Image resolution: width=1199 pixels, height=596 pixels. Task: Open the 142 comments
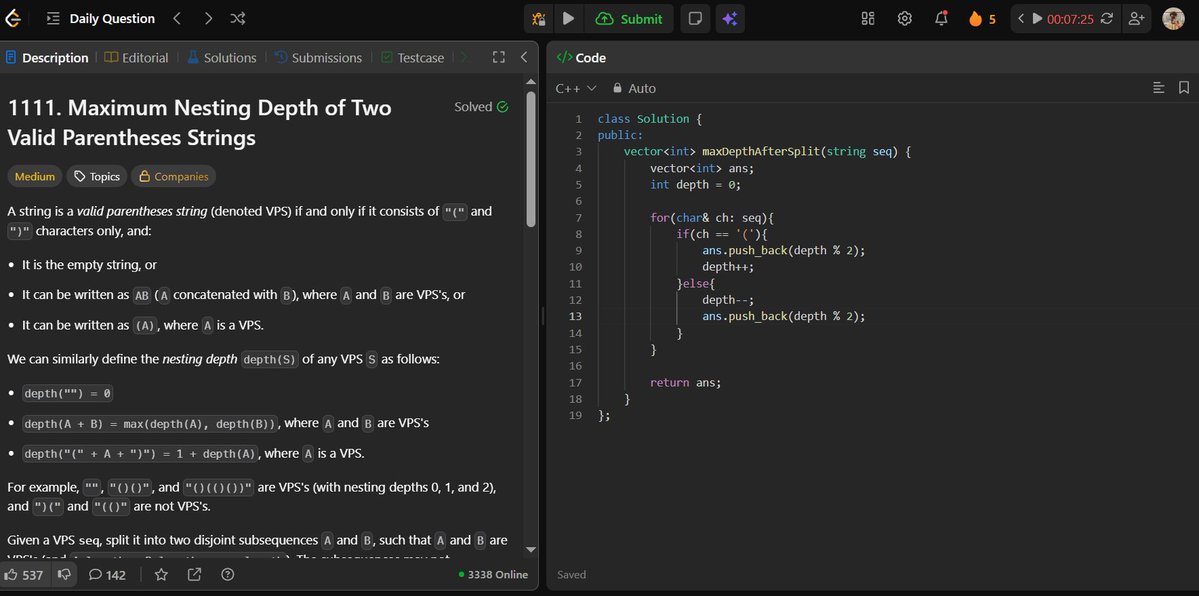(107, 575)
